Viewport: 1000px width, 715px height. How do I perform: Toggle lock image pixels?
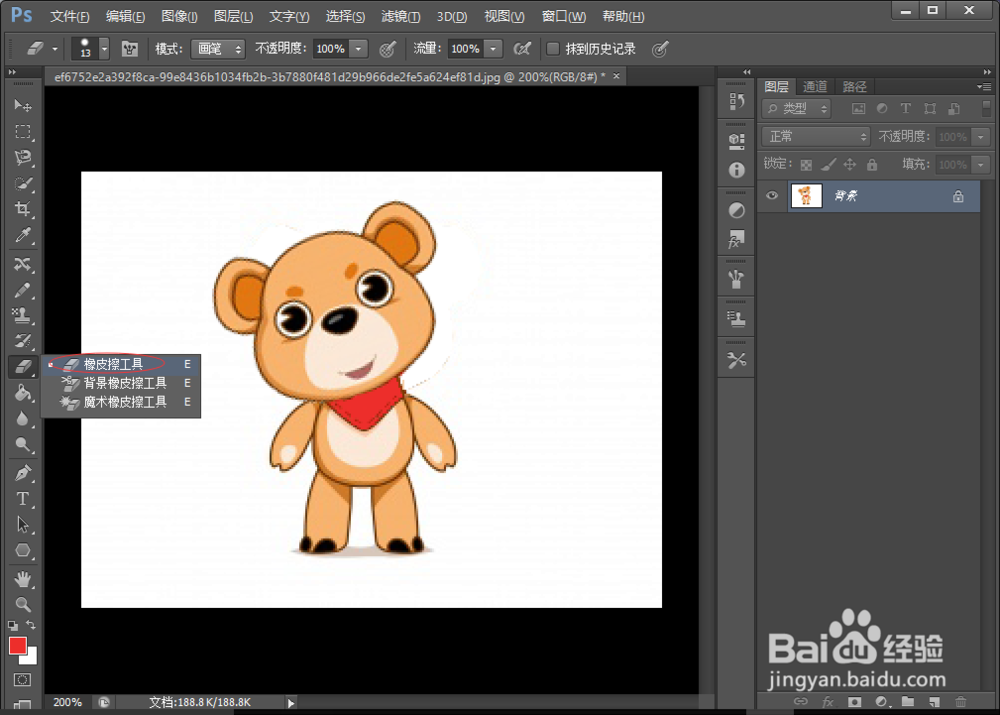tap(828, 165)
